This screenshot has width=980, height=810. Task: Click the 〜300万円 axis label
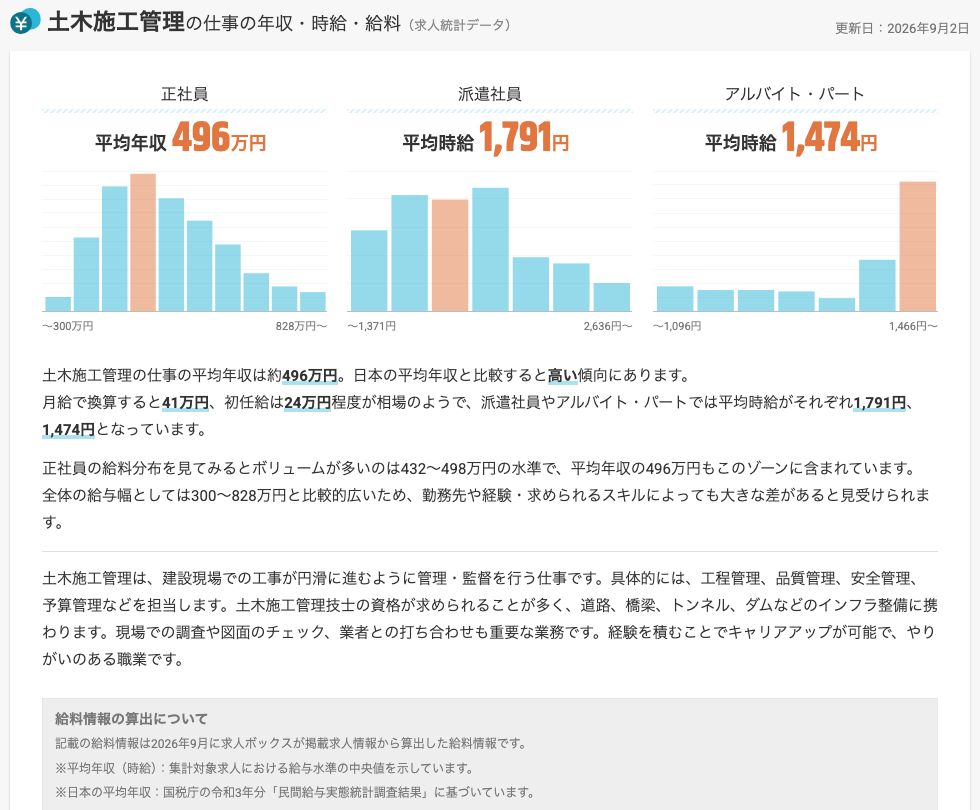[68, 326]
